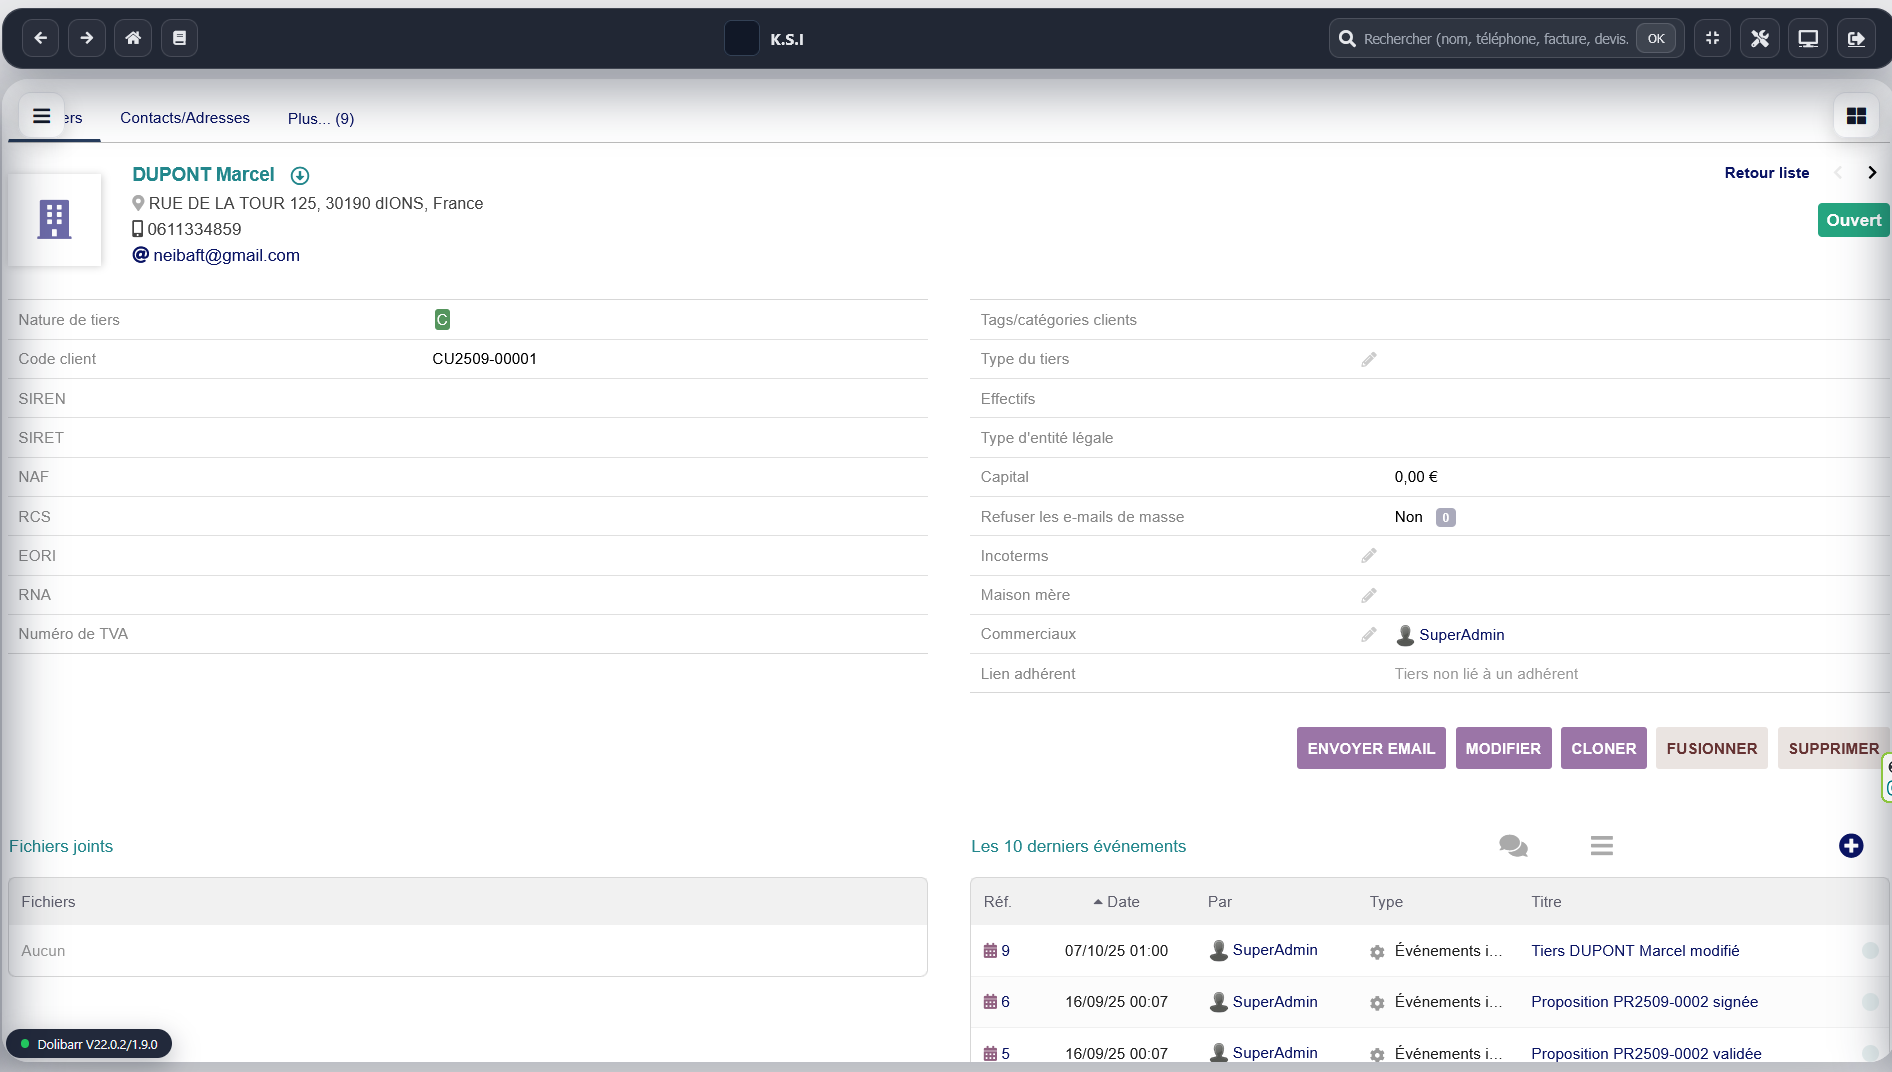Viewport: 1892px width, 1072px height.
Task: Add new event with plus icon
Action: [1850, 846]
